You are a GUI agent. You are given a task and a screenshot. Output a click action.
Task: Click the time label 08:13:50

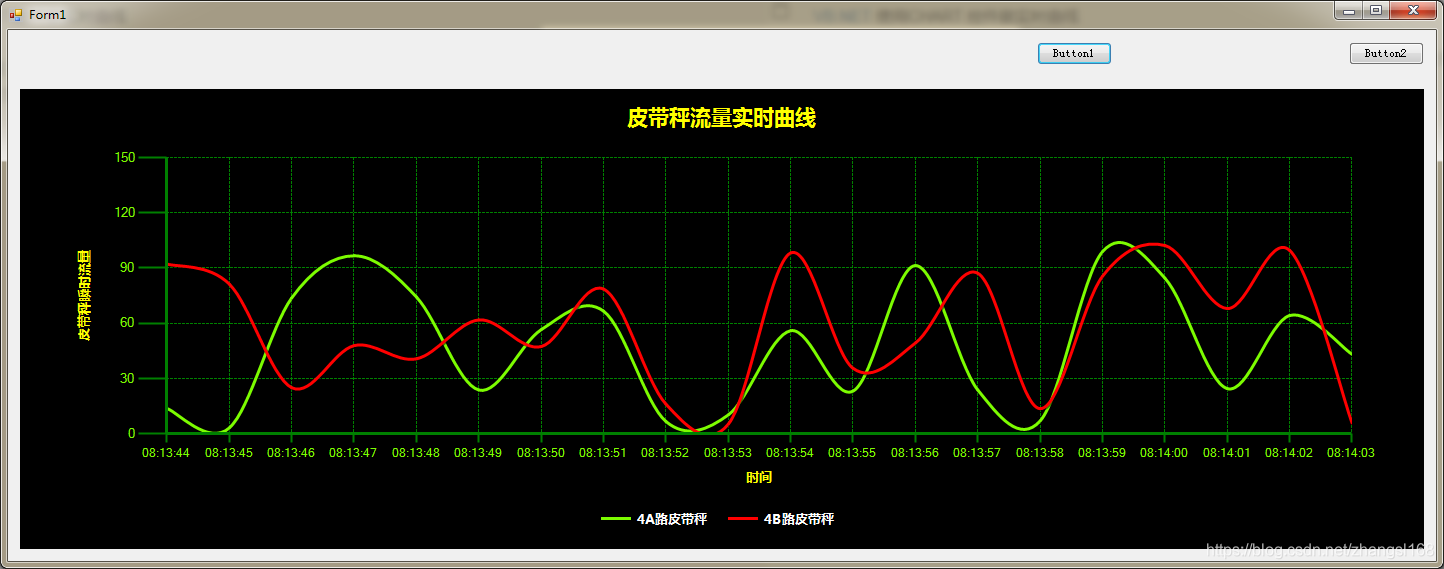(541, 453)
